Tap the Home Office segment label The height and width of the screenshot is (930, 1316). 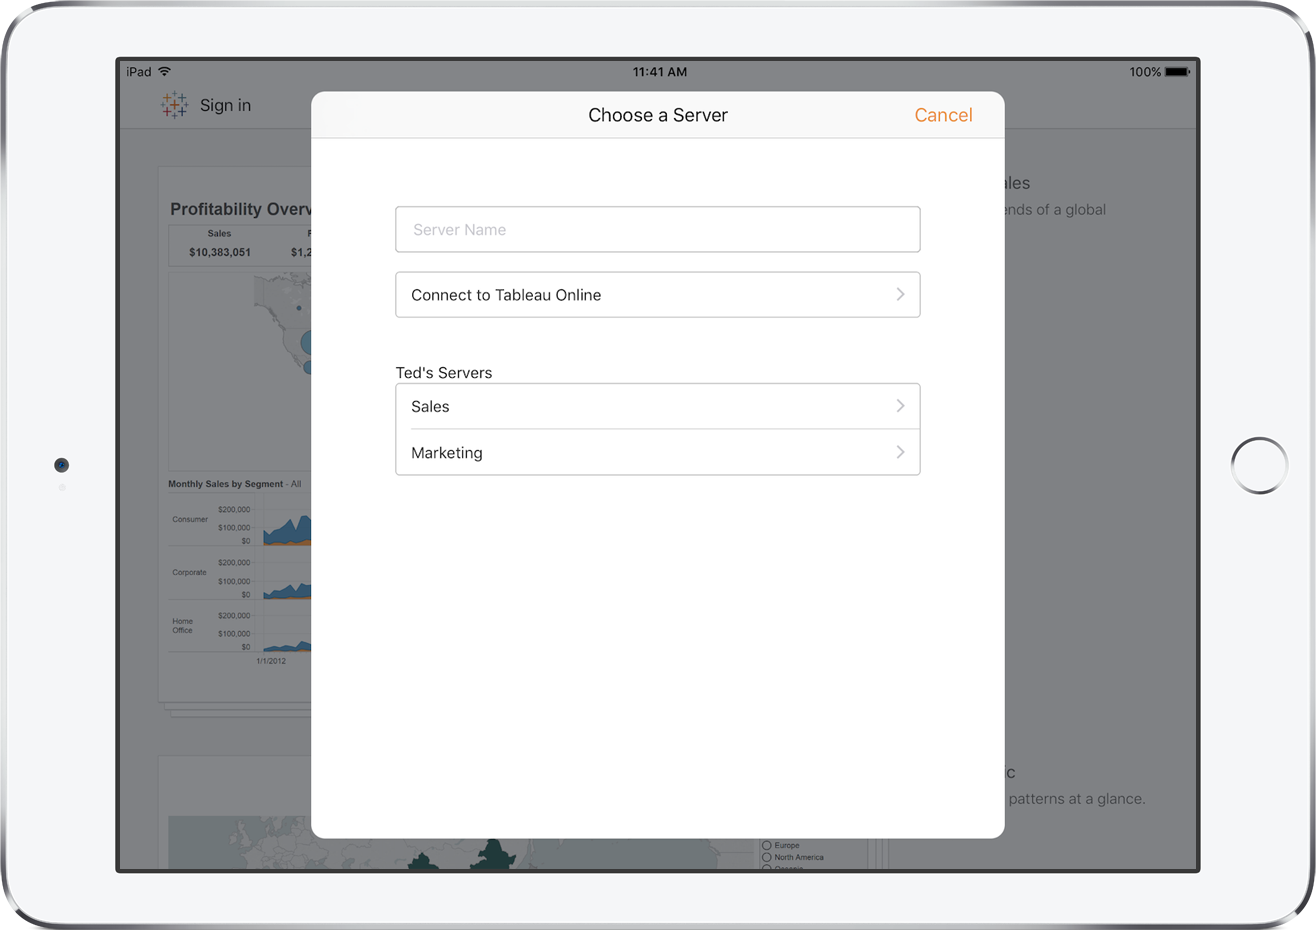182,626
